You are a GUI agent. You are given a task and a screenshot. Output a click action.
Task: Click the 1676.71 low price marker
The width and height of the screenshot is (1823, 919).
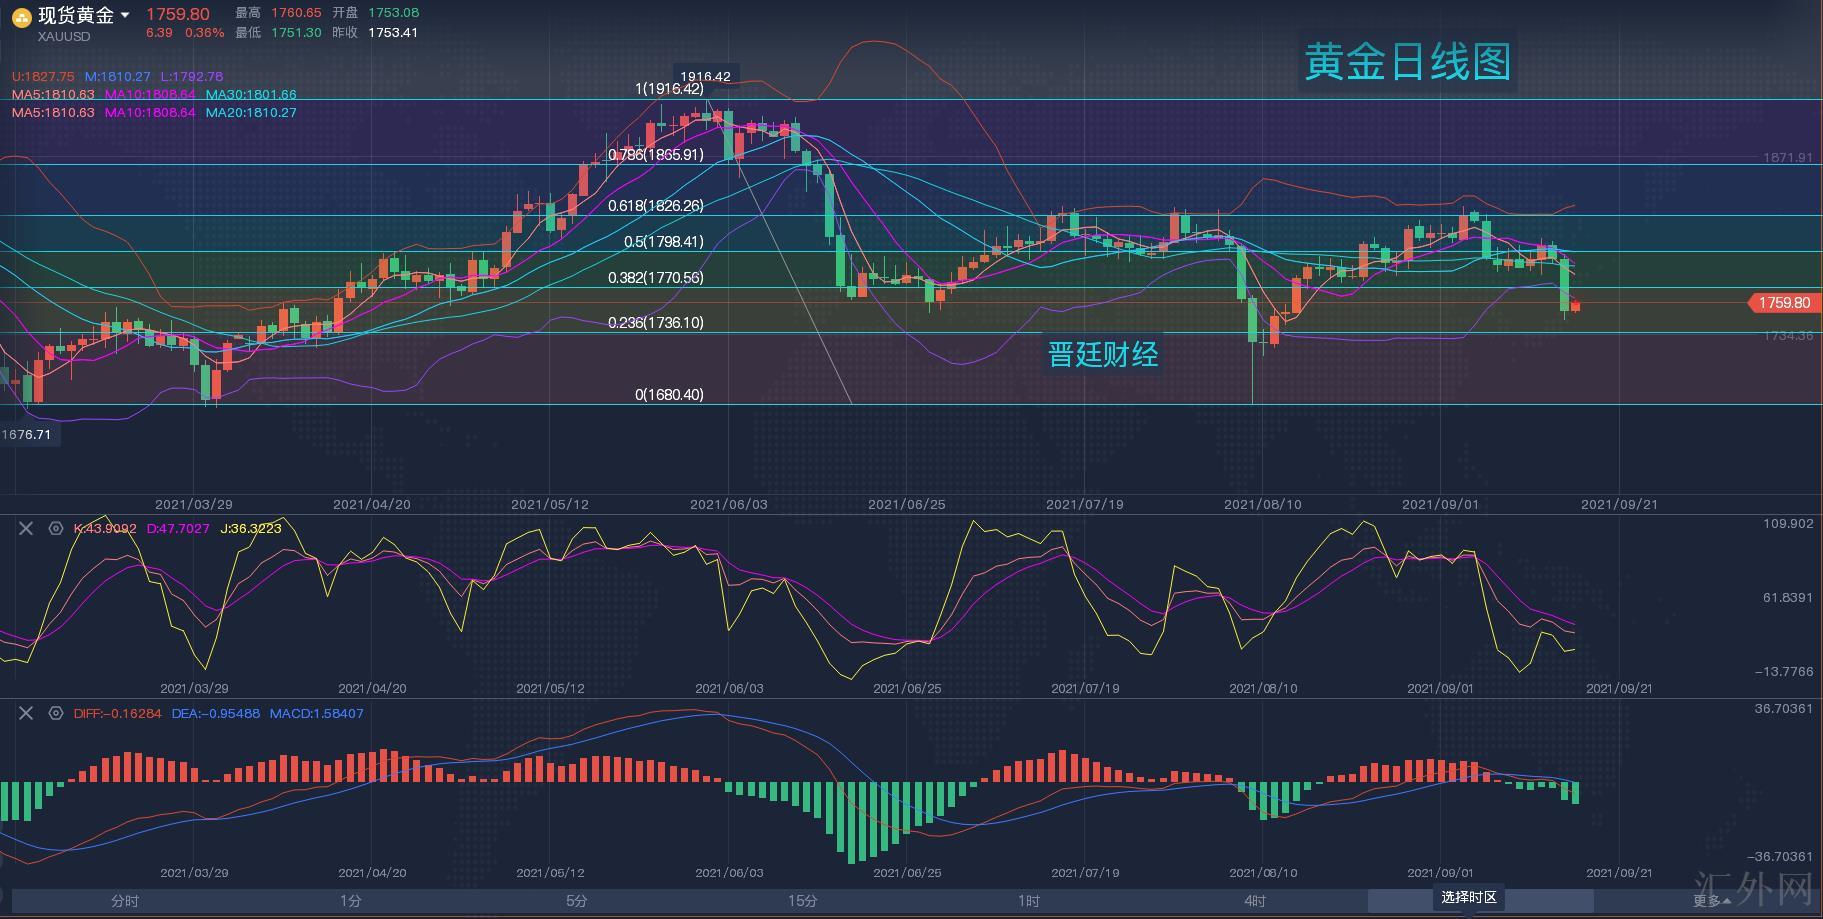[27, 434]
